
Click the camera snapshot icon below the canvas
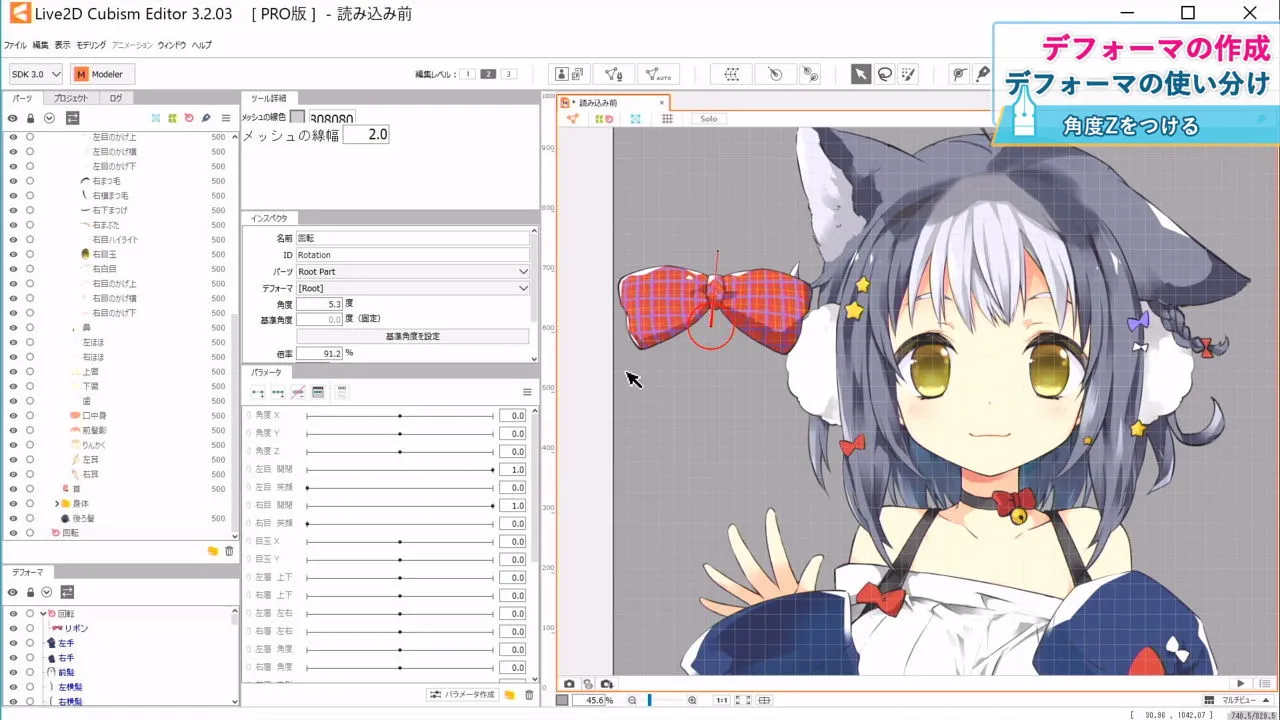570,683
